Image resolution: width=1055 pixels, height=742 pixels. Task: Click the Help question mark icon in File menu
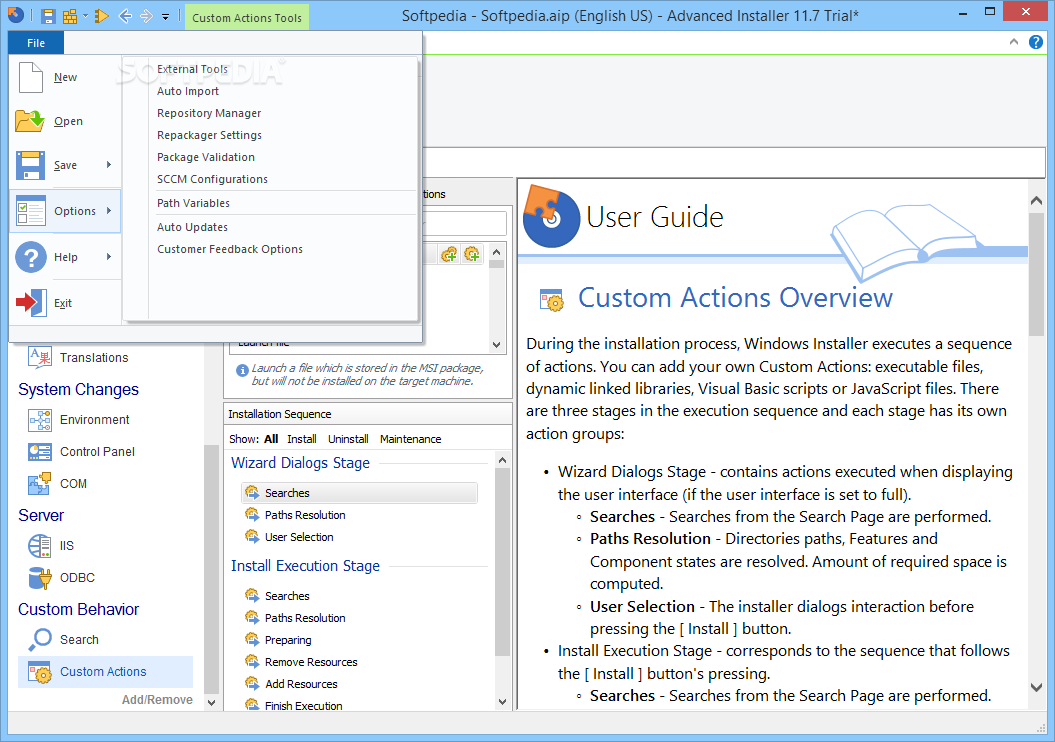[30, 257]
